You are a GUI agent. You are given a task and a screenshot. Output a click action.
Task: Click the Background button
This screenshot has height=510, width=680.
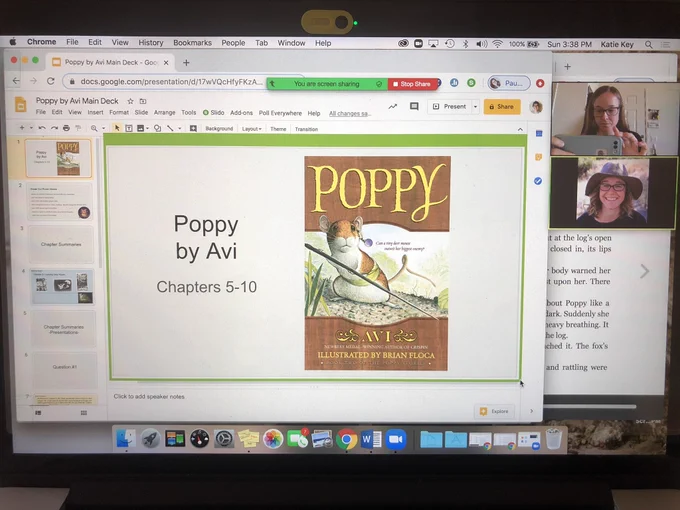(x=219, y=129)
